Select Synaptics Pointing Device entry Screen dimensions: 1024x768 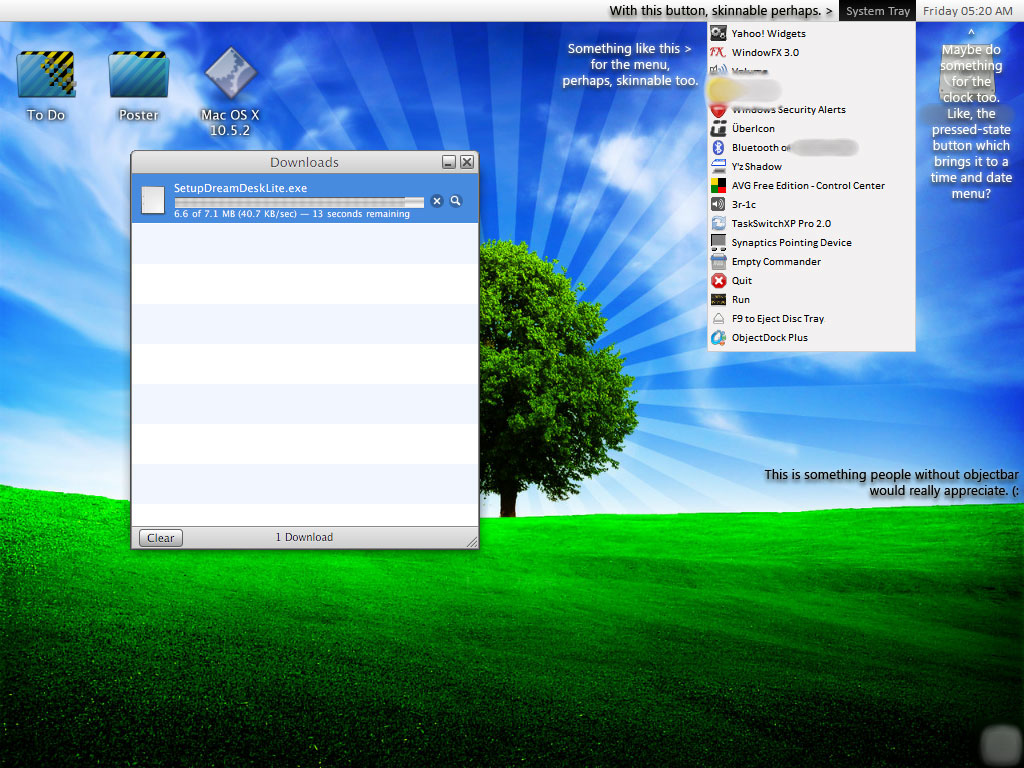tap(811, 242)
